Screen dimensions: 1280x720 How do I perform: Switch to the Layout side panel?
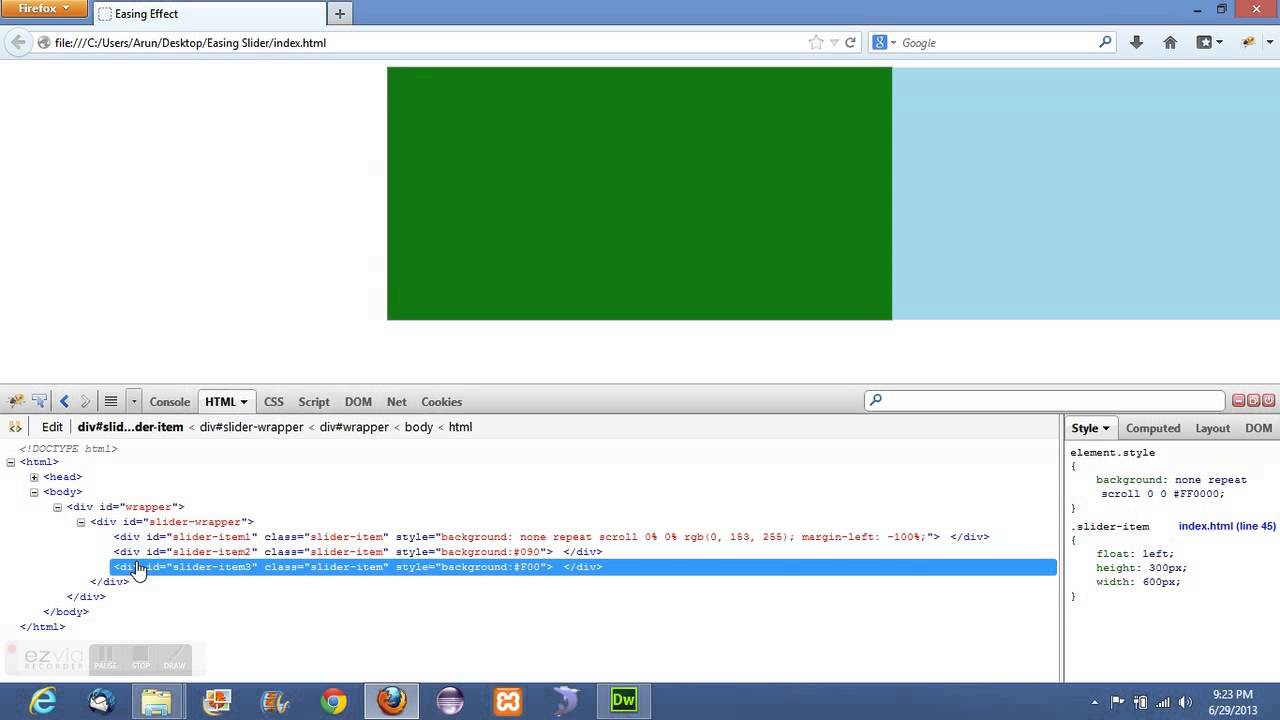click(1212, 428)
